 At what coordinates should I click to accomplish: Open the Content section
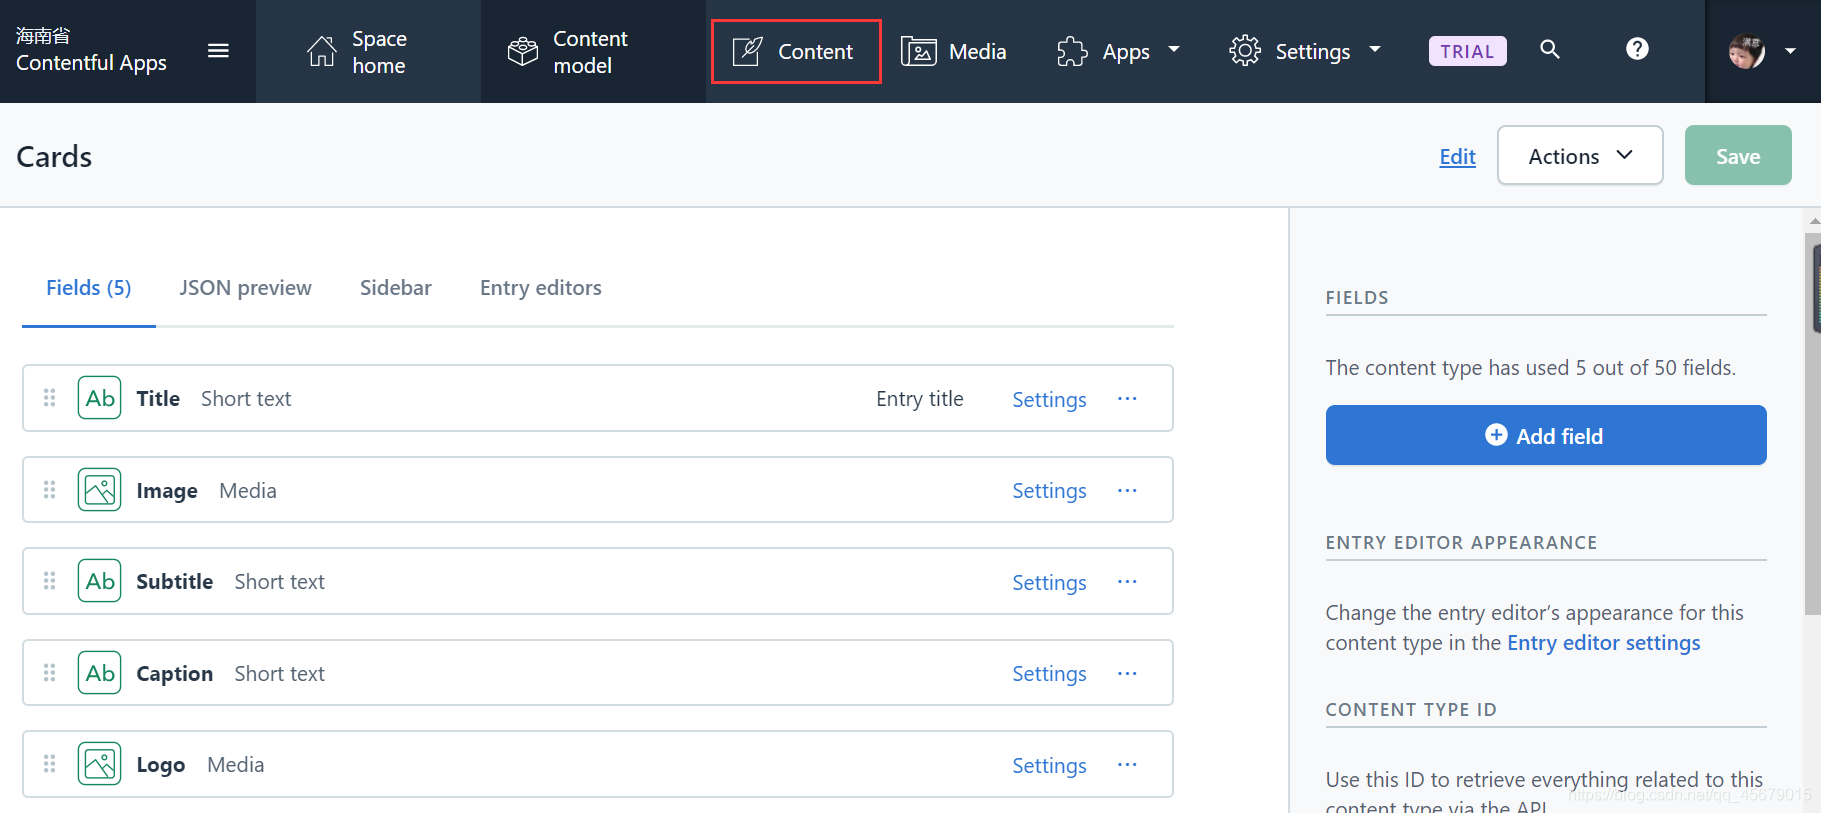click(795, 52)
